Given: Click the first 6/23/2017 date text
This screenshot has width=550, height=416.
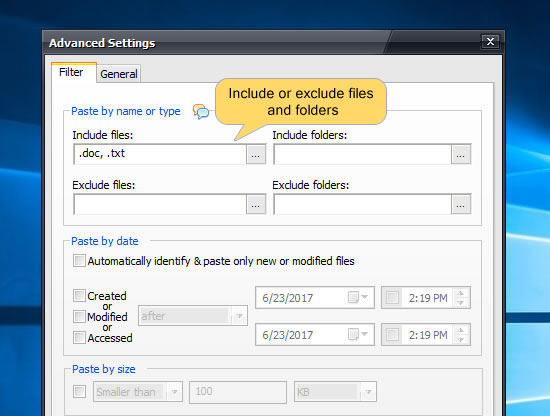Looking at the screenshot, I should [x=288, y=298].
